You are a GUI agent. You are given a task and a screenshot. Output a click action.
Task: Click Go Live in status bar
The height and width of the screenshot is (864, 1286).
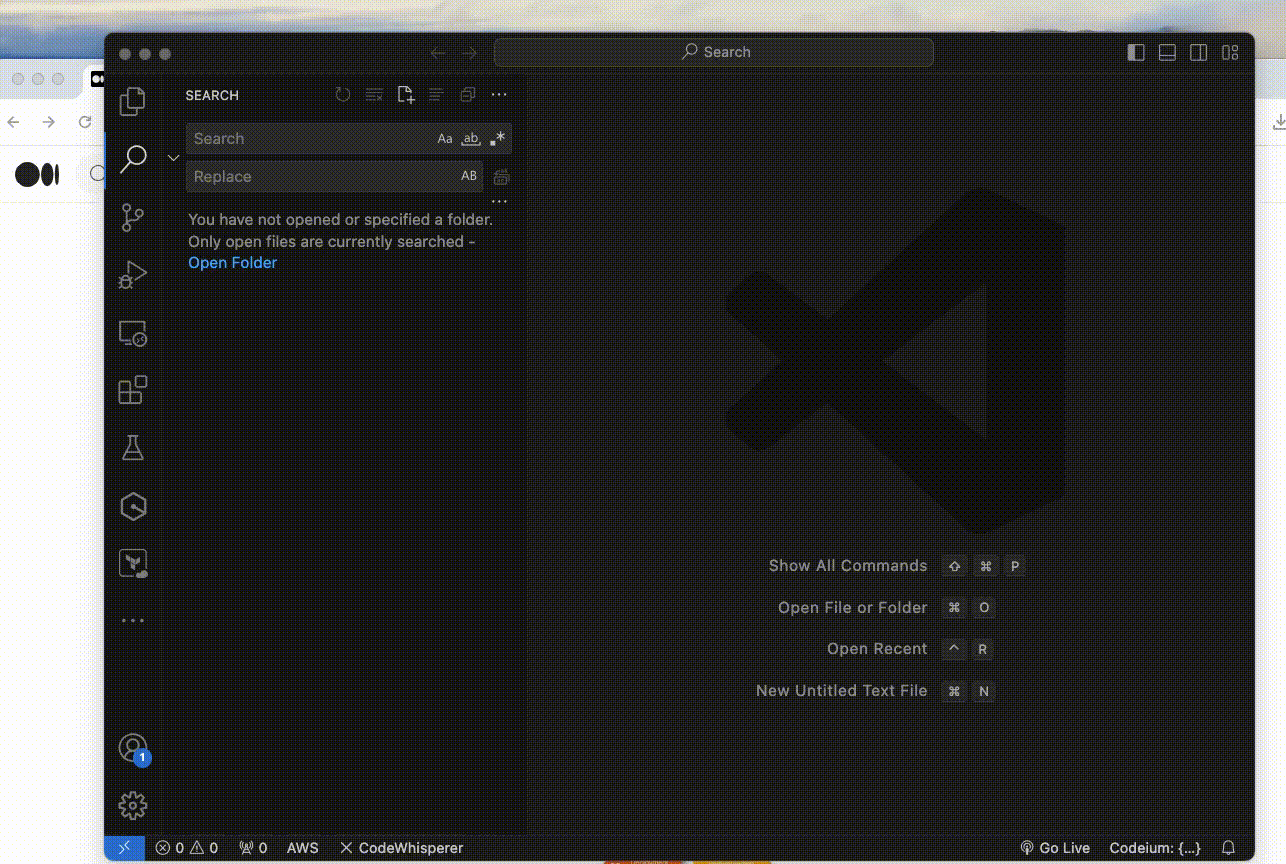(x=1055, y=848)
